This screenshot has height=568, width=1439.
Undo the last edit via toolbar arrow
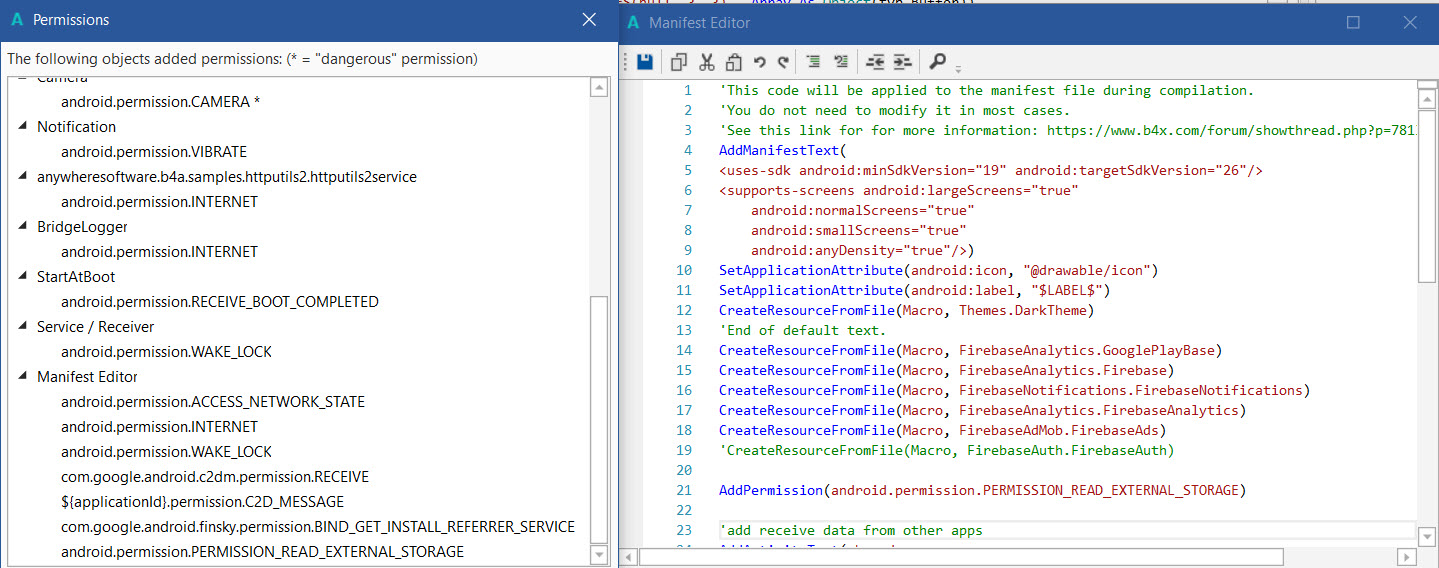(759, 62)
